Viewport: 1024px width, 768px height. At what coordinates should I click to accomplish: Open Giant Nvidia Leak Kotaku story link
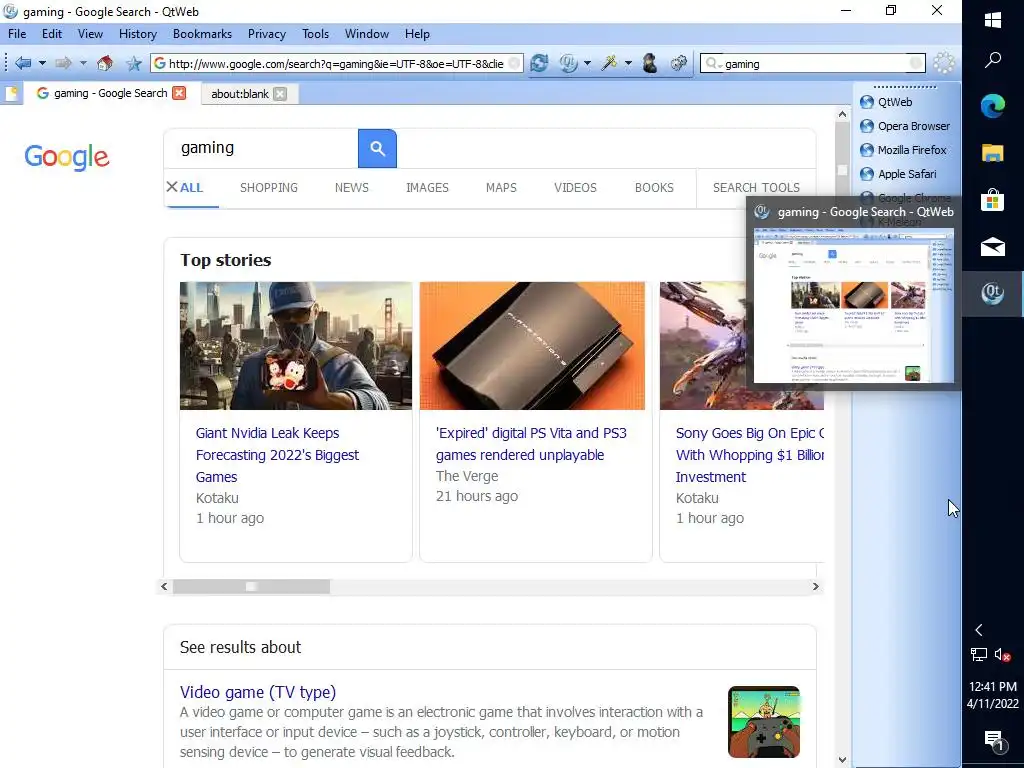(x=277, y=455)
